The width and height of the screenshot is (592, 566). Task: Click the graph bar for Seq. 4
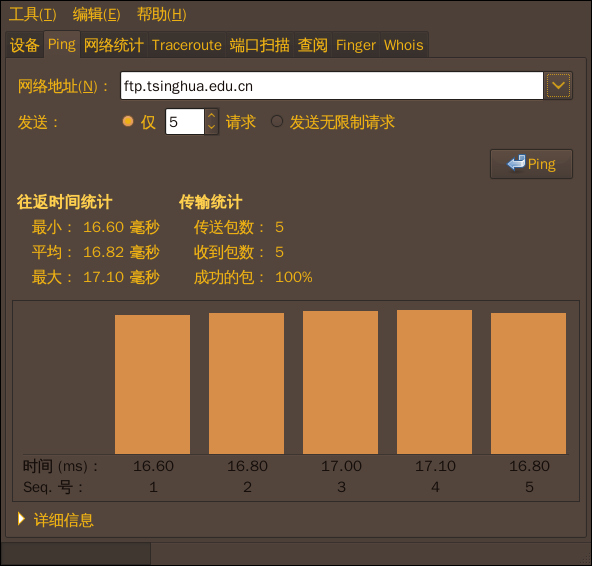(x=435, y=382)
